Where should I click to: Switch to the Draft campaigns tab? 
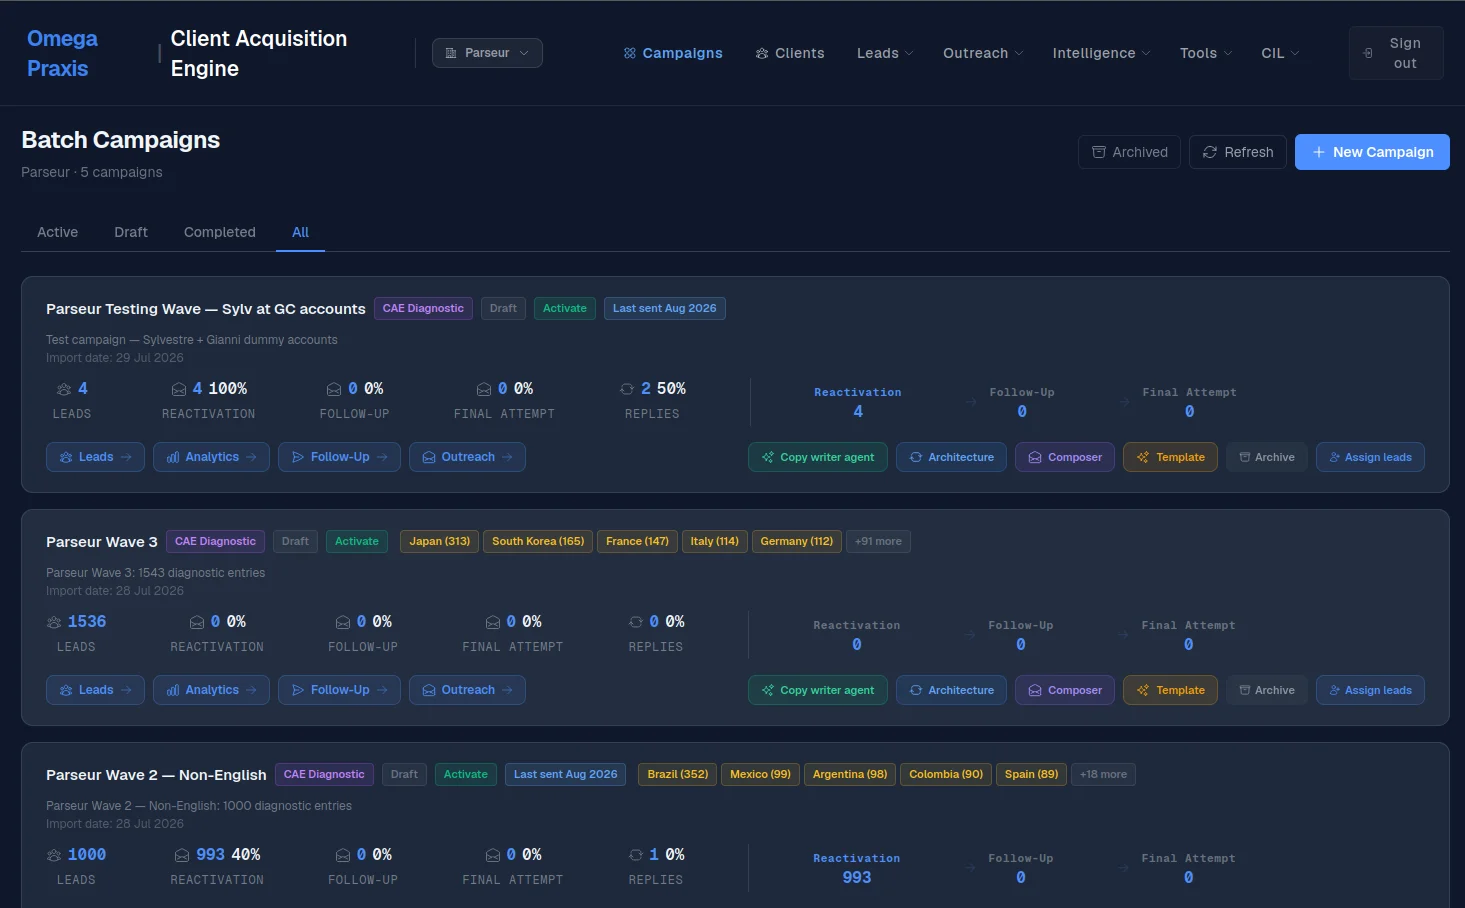(131, 232)
